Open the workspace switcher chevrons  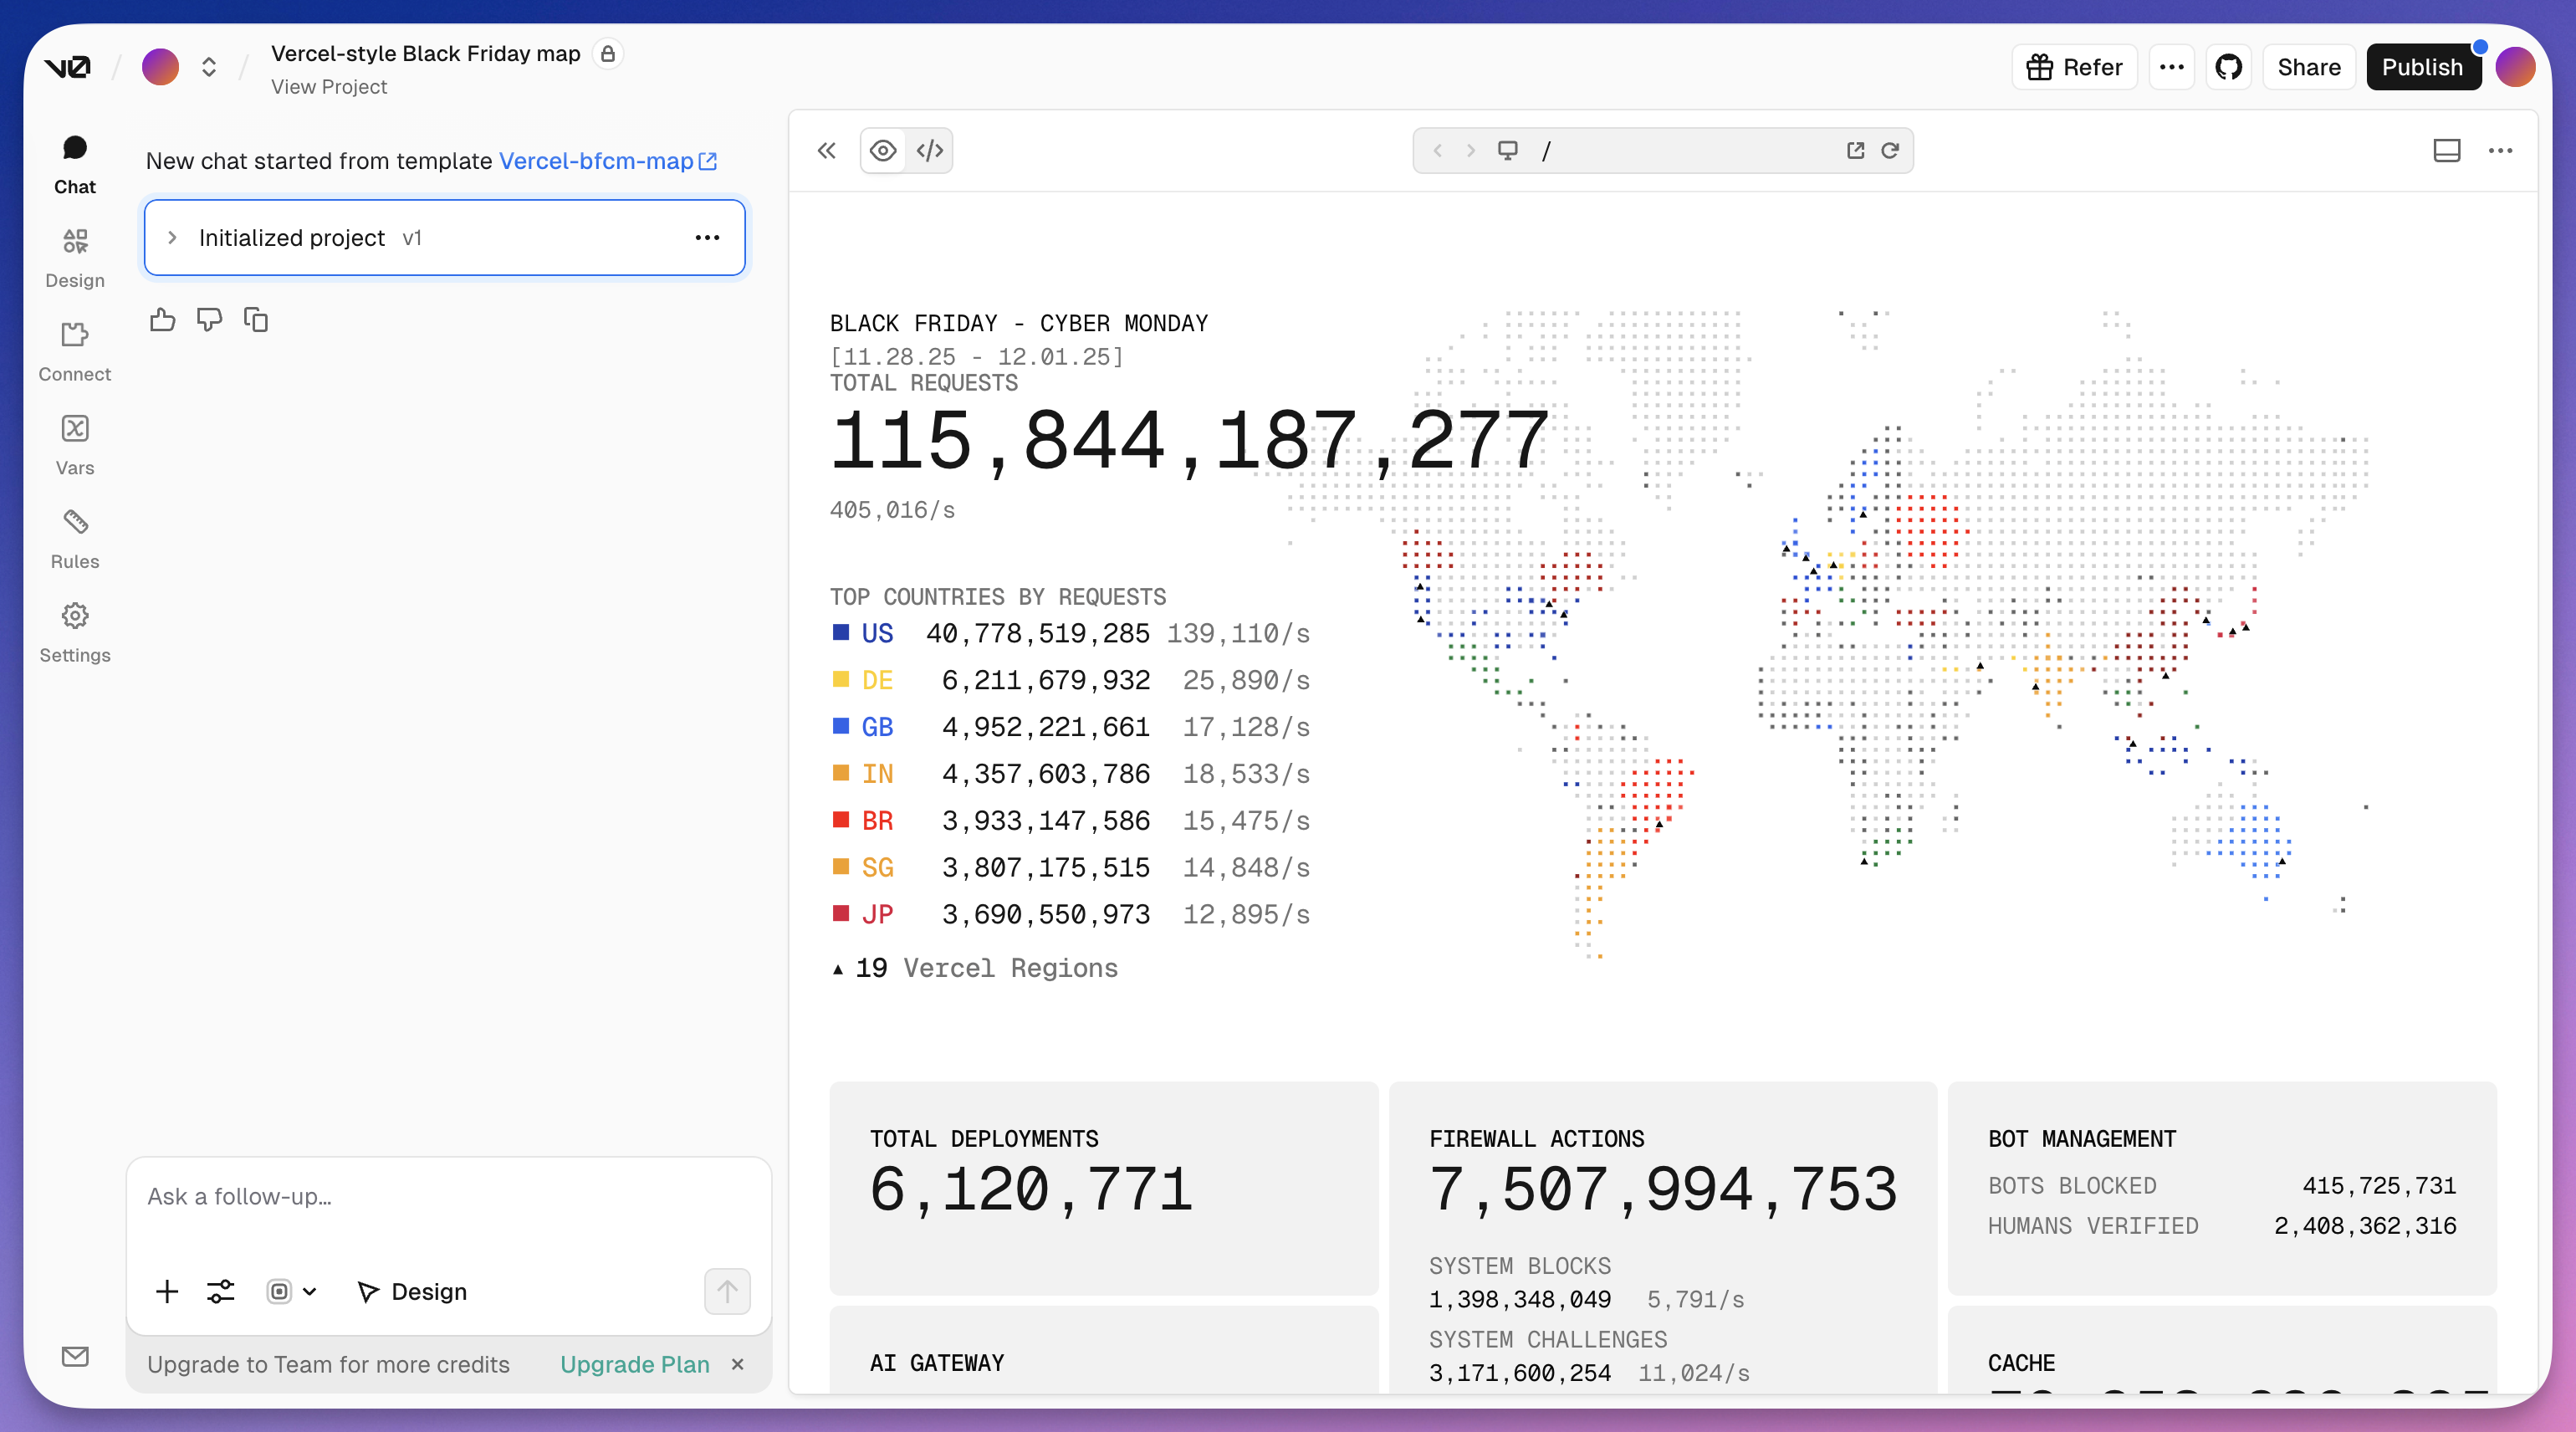point(209,67)
